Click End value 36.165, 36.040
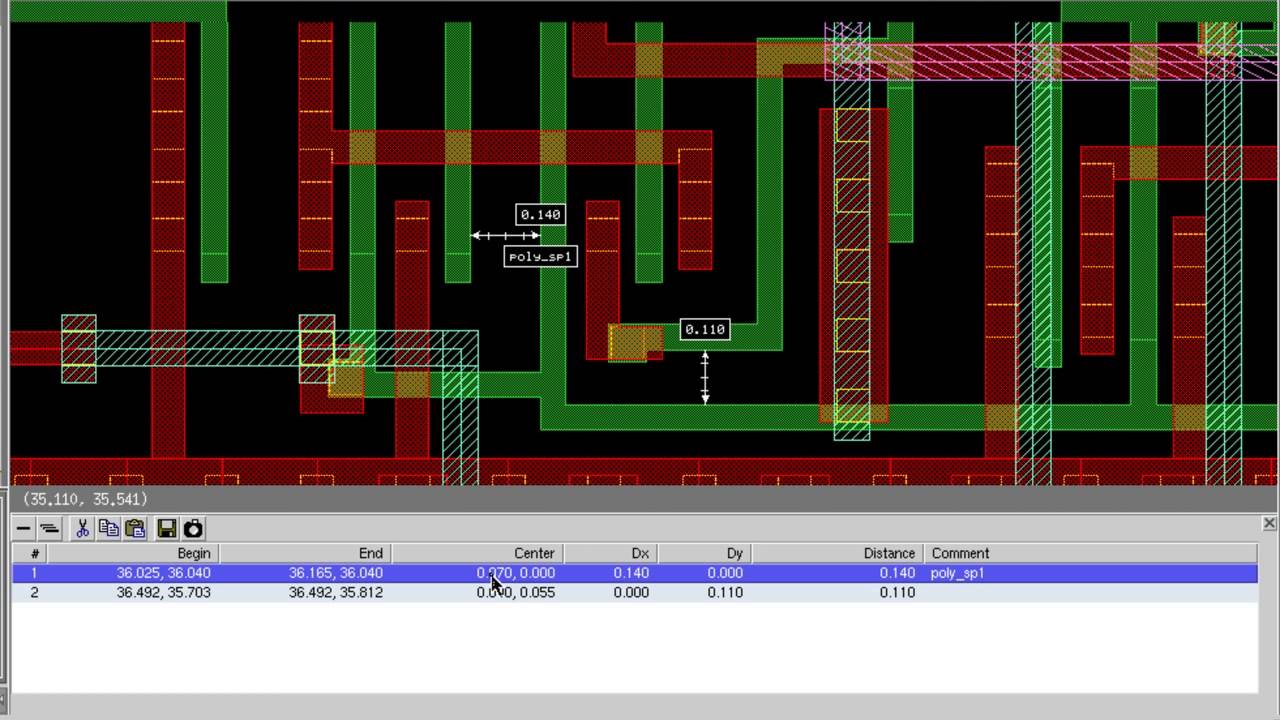 click(x=336, y=573)
